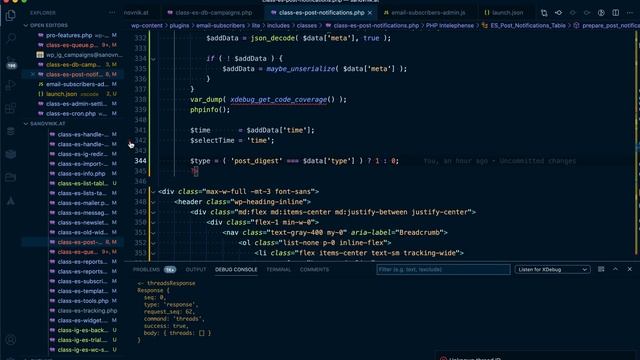The width and height of the screenshot is (640, 360).
Task: Click the error icon in Unknown thread notification
Action: (443, 358)
